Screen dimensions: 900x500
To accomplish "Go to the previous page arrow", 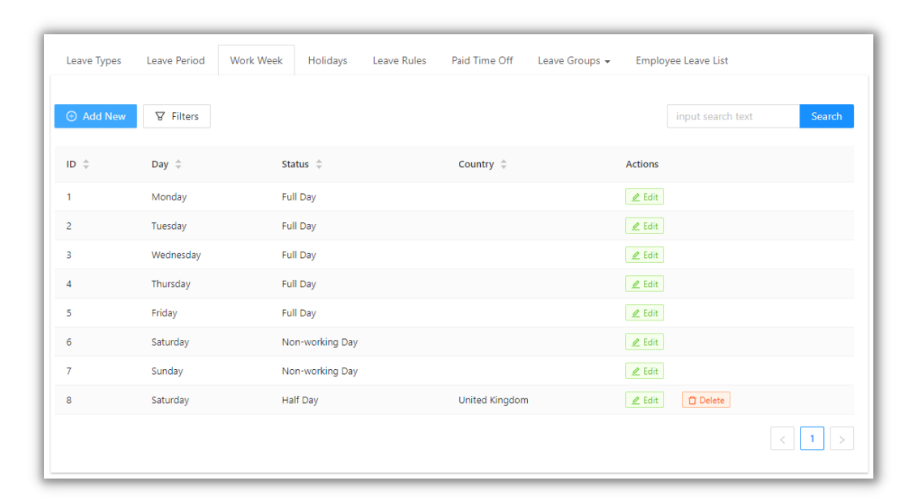I will (782, 439).
